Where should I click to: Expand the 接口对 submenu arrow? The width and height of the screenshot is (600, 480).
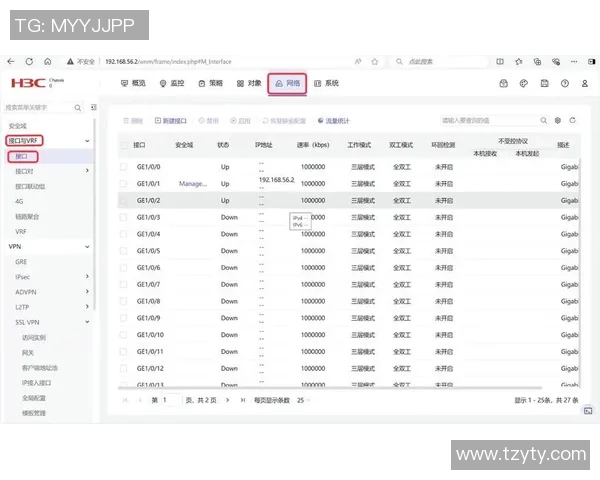tap(87, 171)
